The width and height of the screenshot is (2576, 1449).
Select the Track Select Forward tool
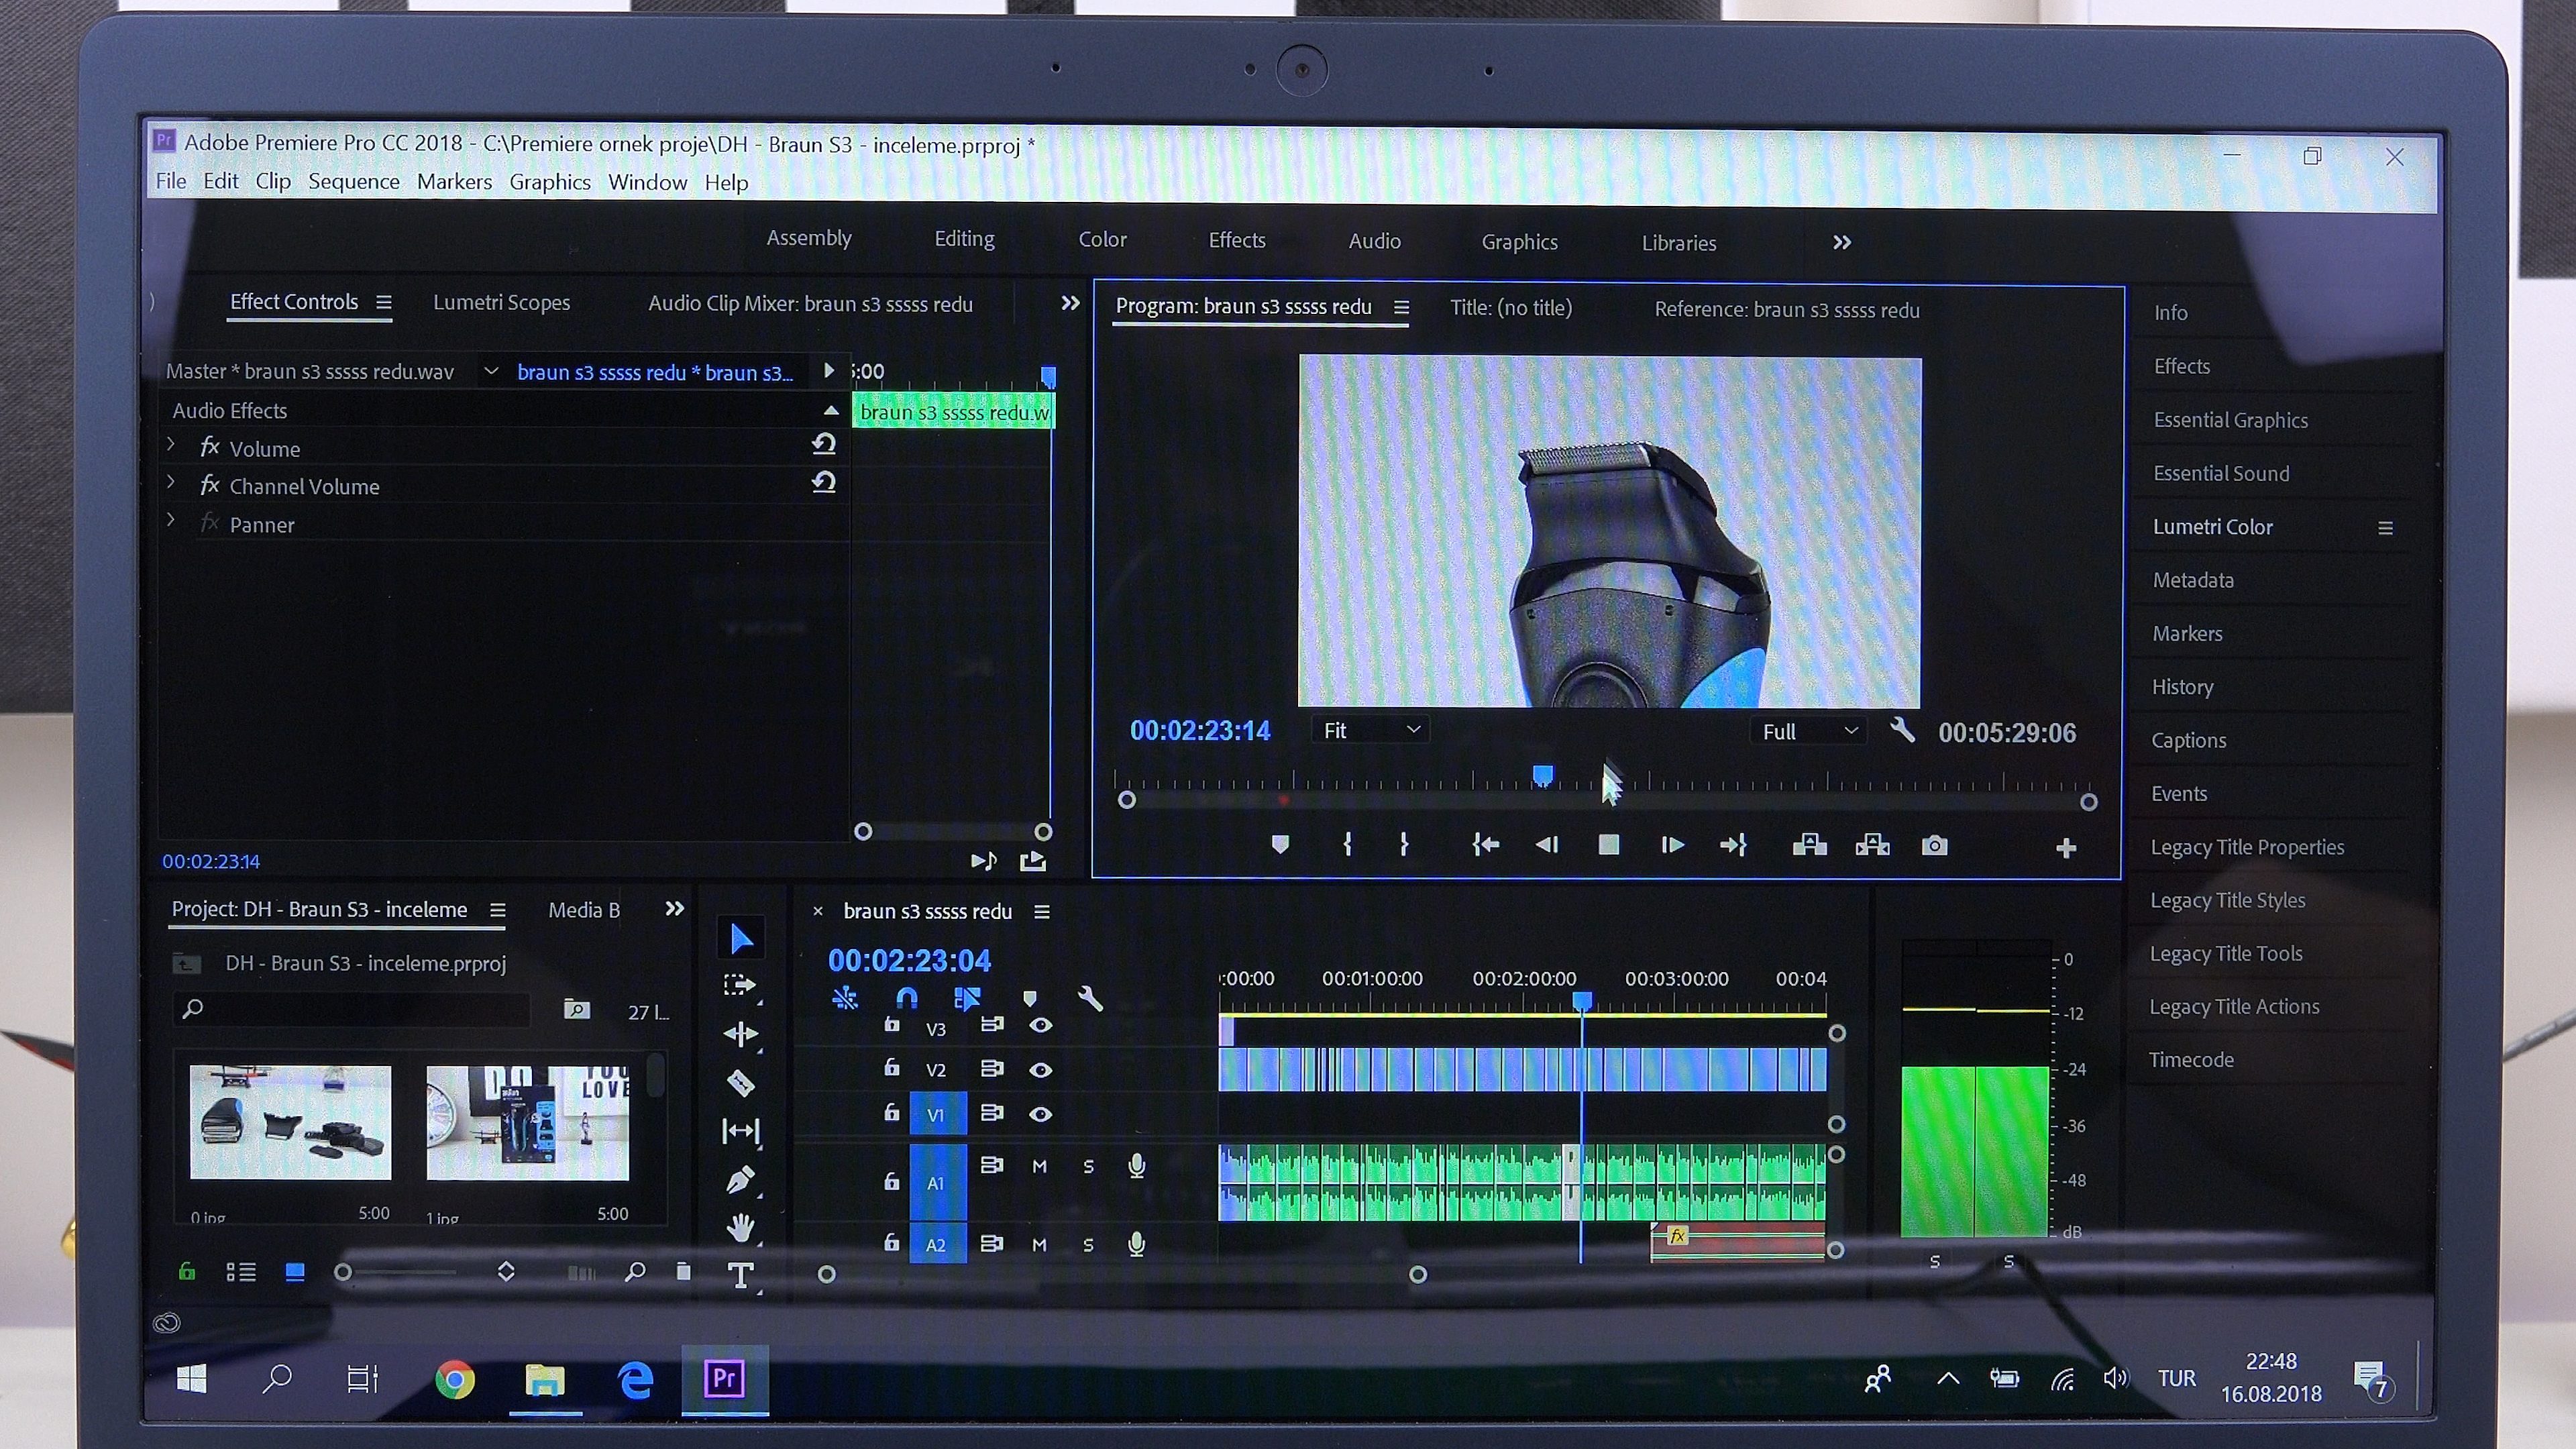[x=740, y=986]
